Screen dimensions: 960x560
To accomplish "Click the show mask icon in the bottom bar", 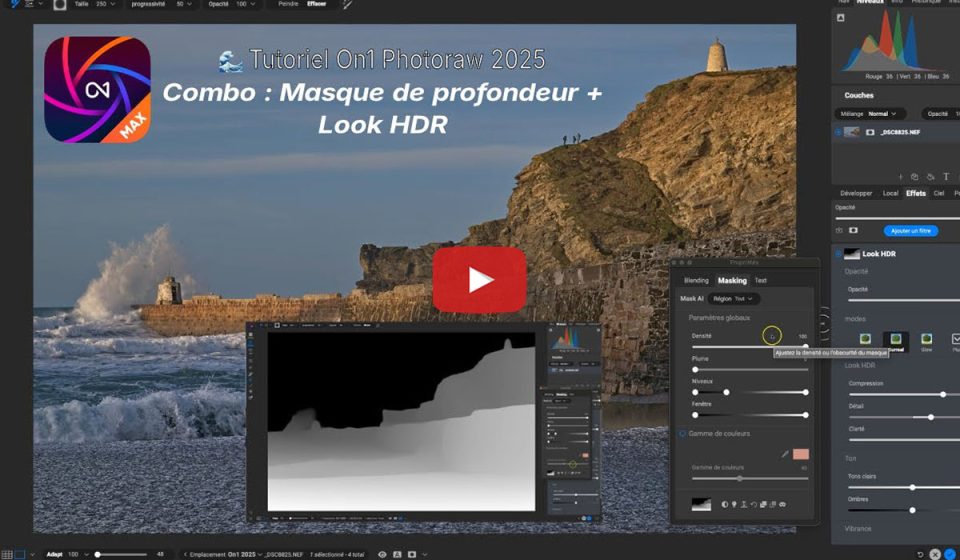I will (411, 554).
